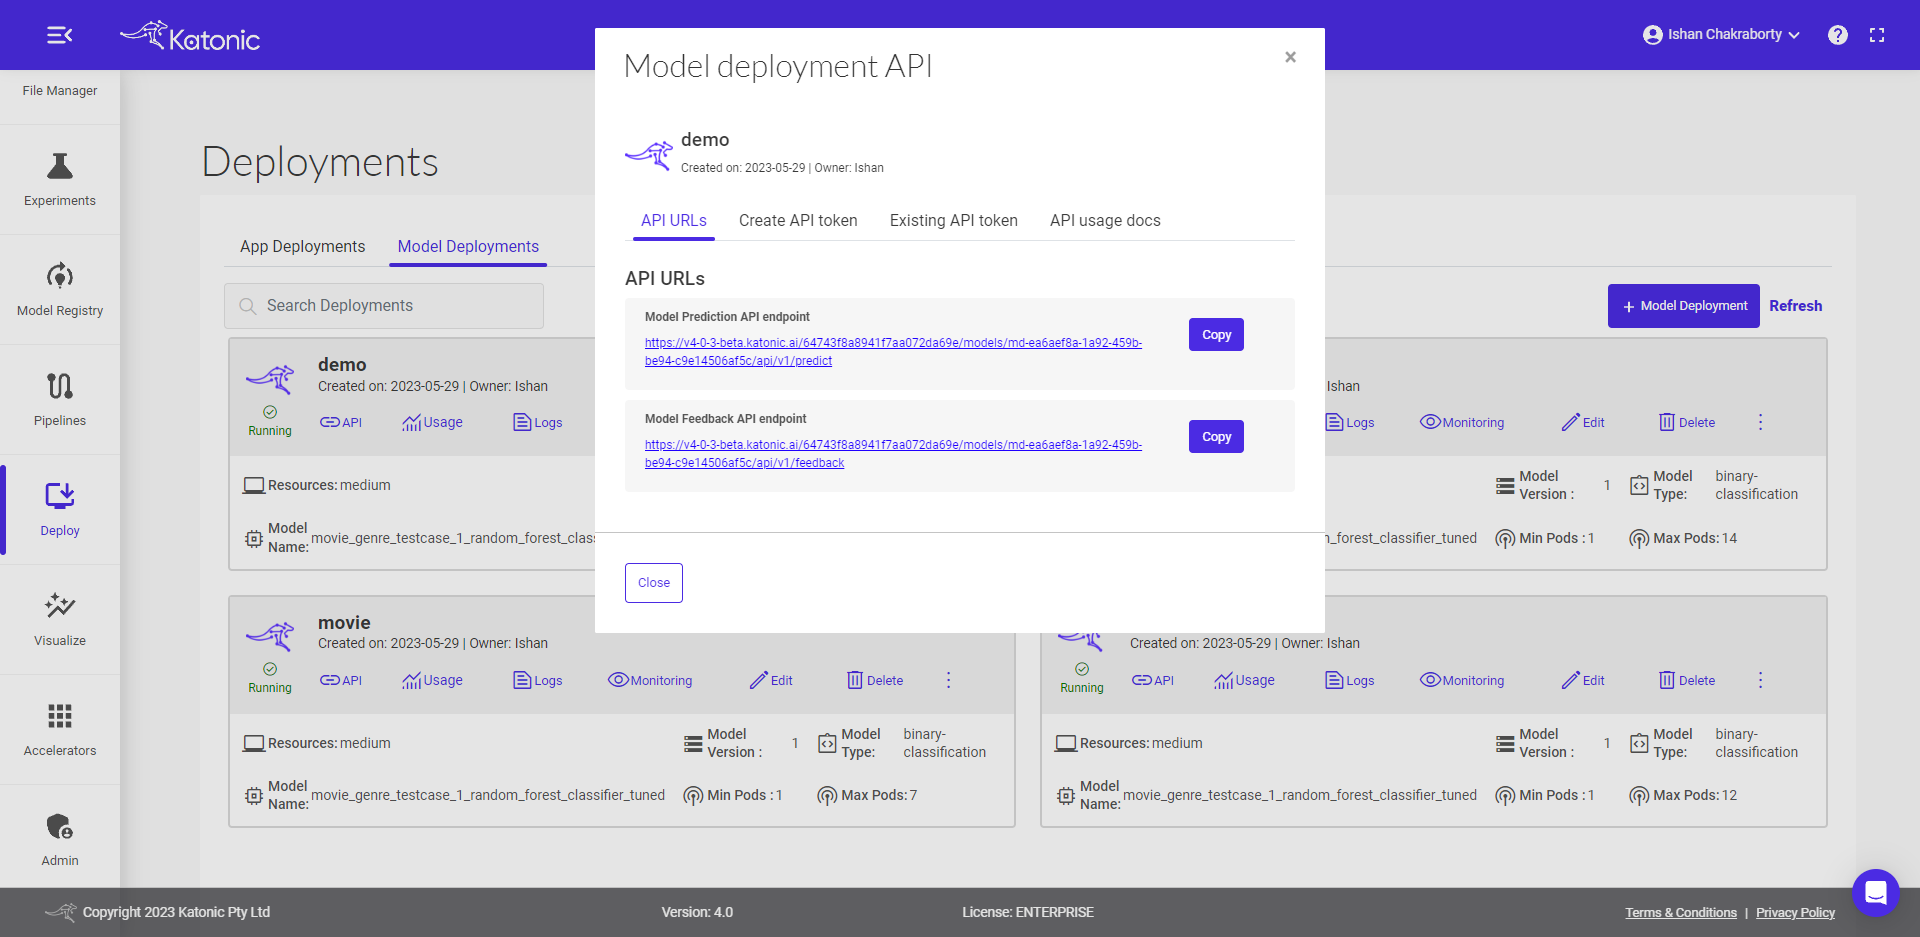Delete the movie deployment

click(875, 681)
